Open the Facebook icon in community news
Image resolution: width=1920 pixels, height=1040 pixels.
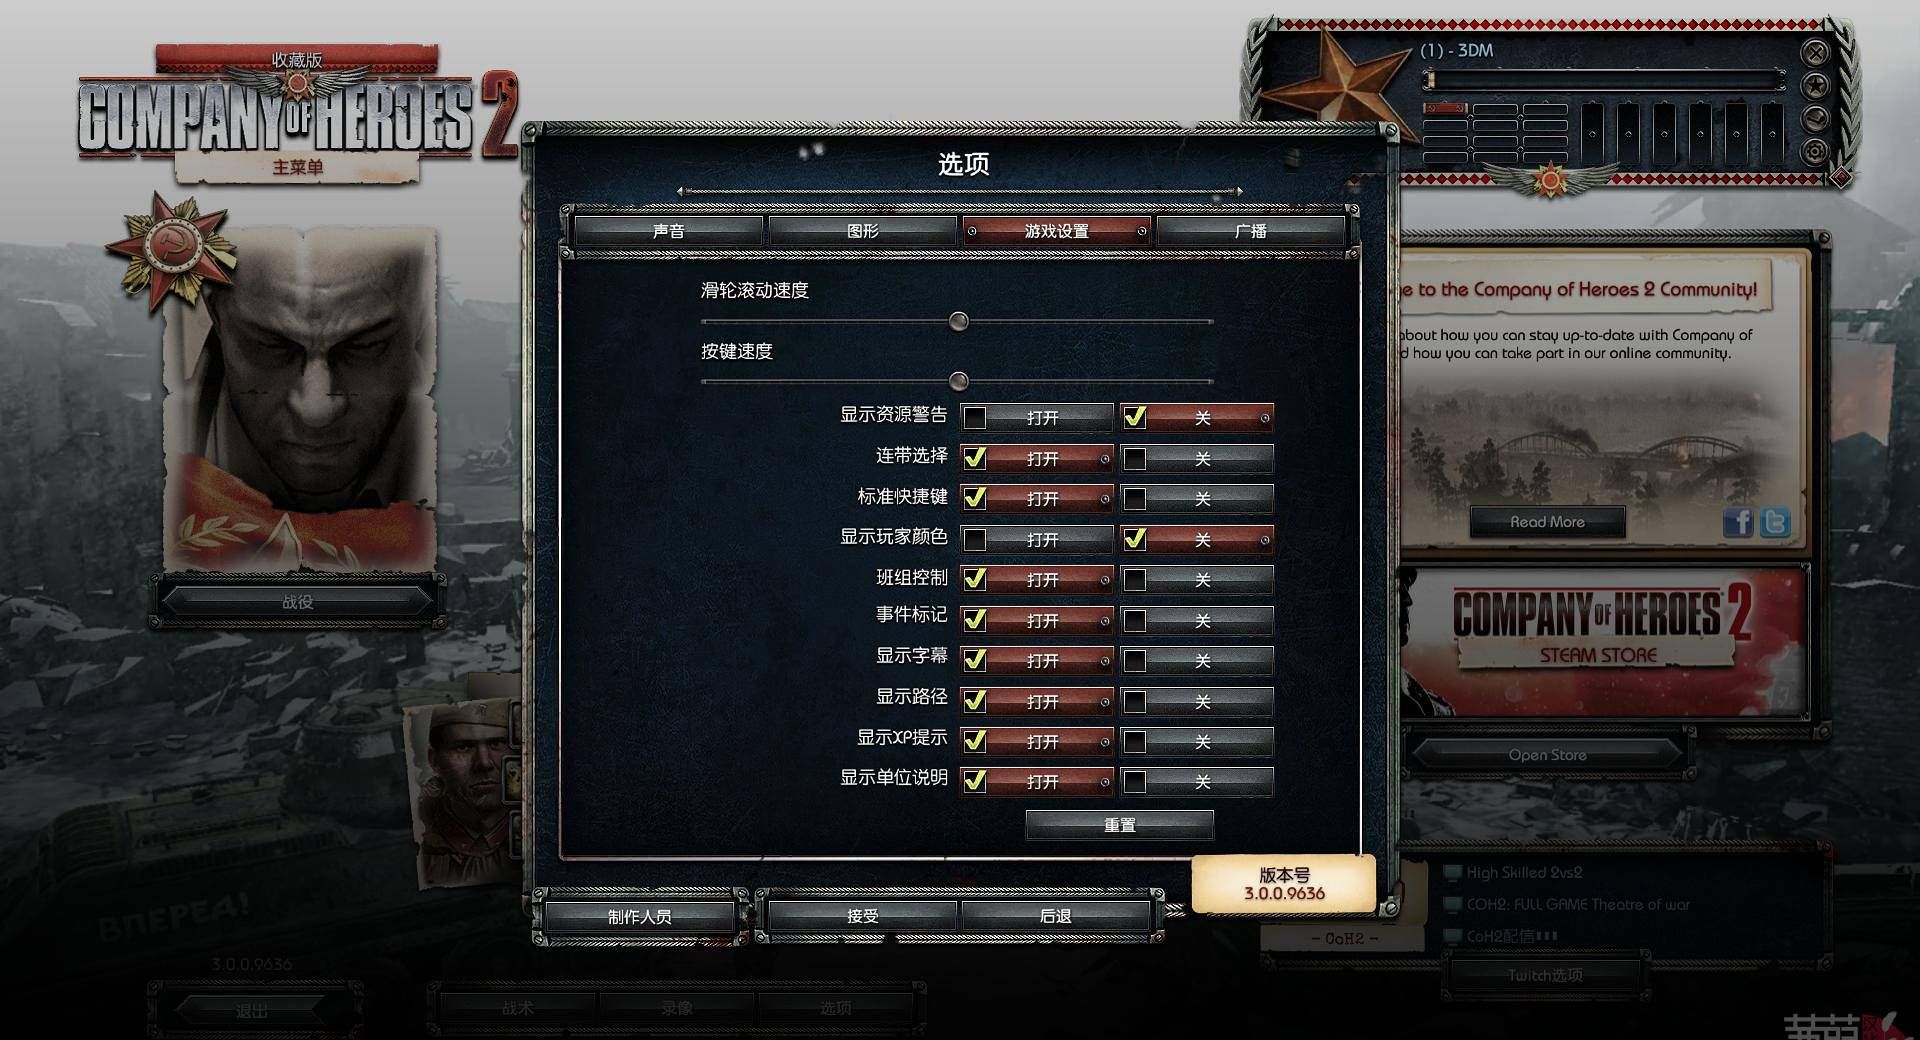[1738, 522]
